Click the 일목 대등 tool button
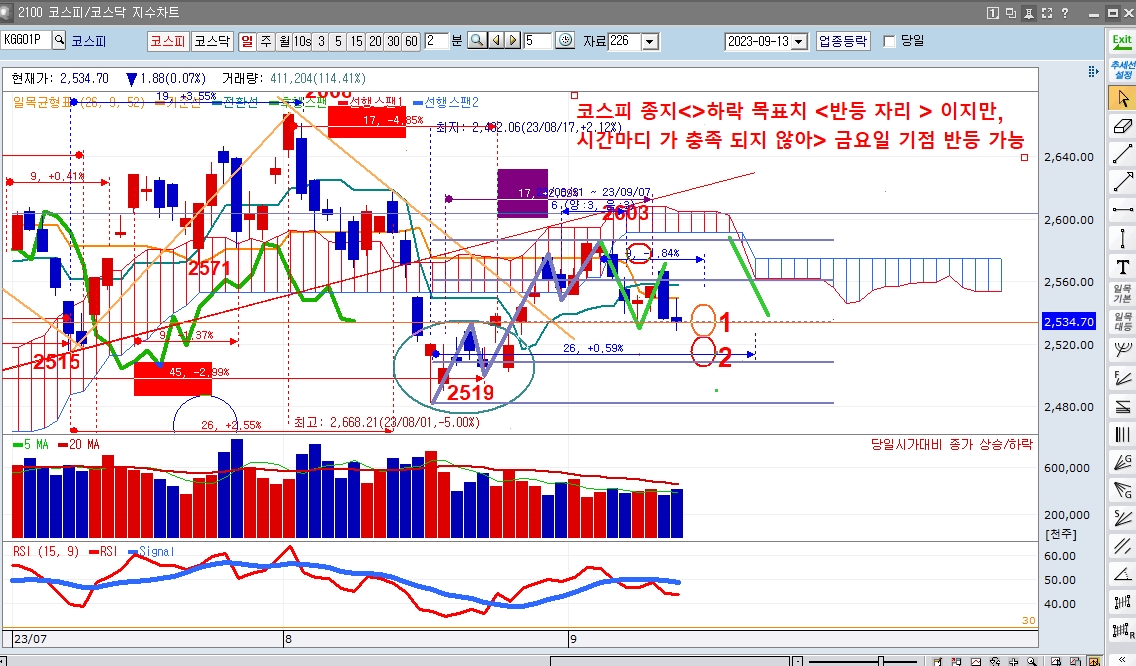The height and width of the screenshot is (666, 1136). [1122, 322]
